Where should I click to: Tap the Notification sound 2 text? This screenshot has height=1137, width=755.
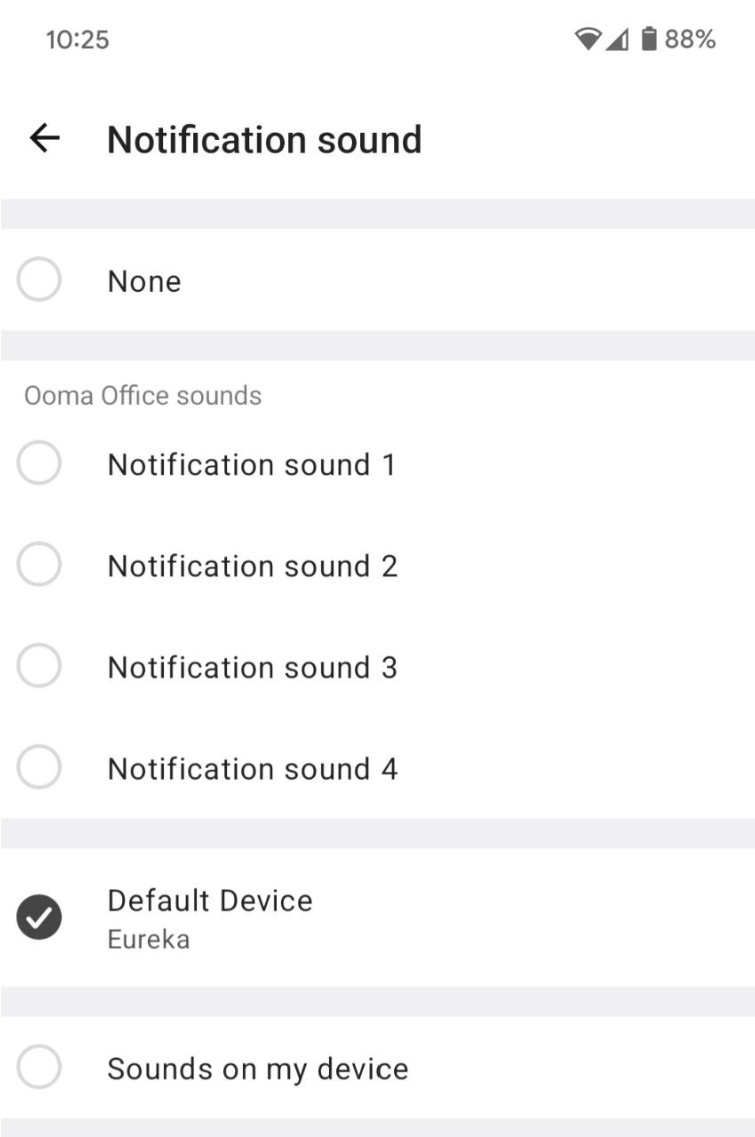252,566
